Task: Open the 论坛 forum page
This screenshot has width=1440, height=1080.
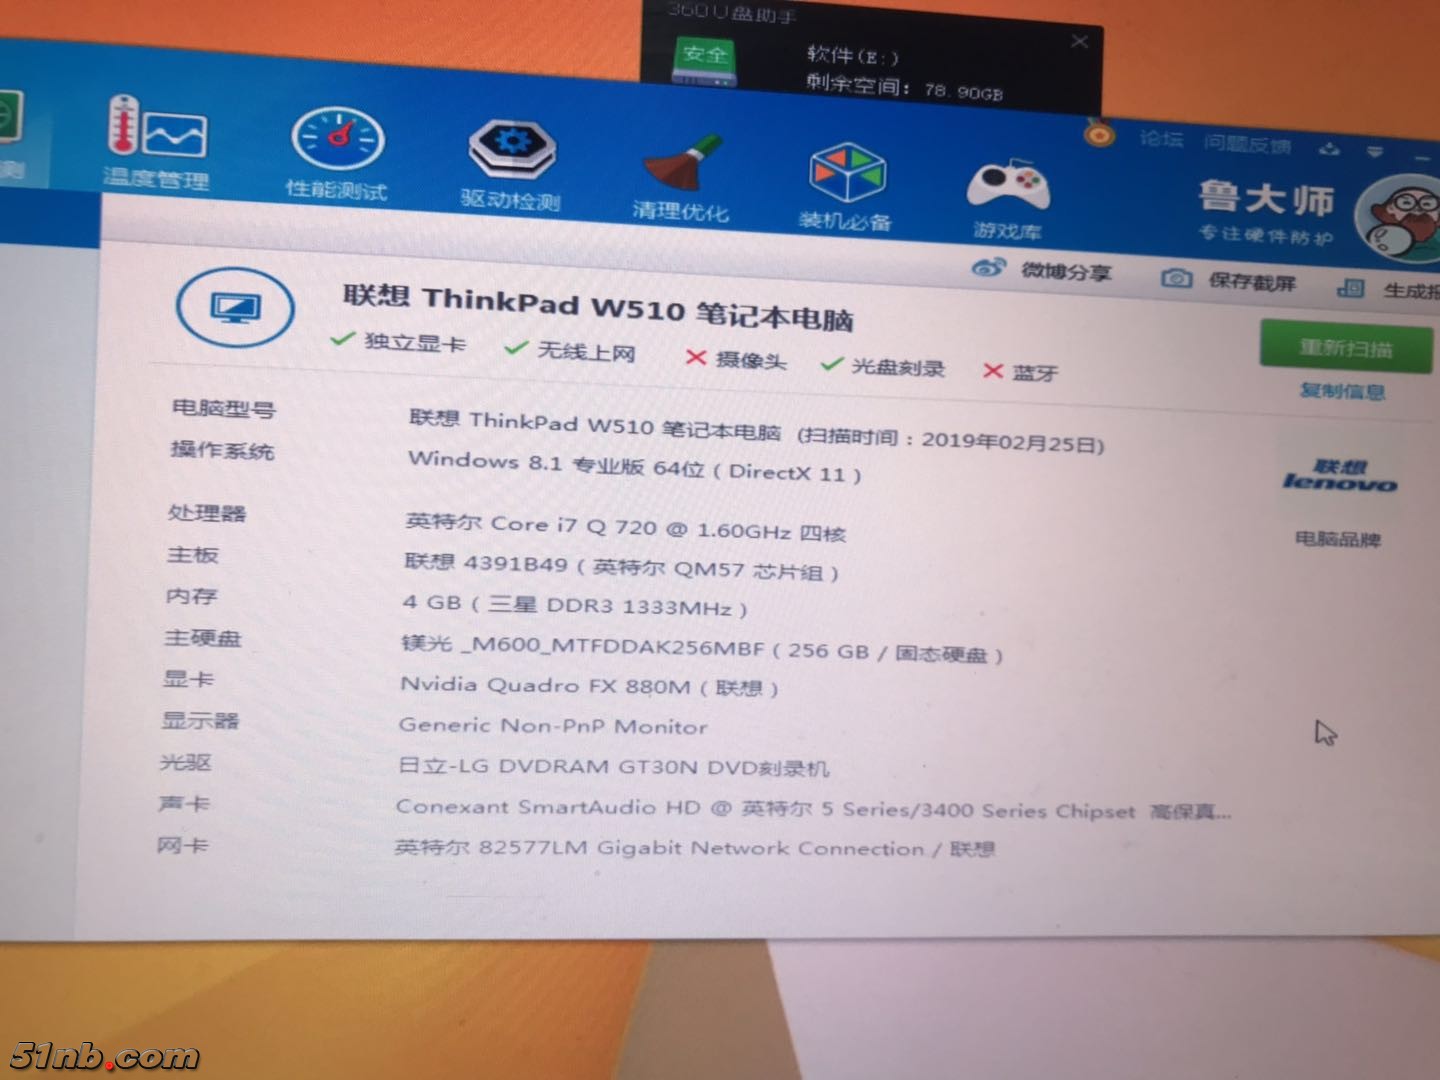Action: (1162, 140)
